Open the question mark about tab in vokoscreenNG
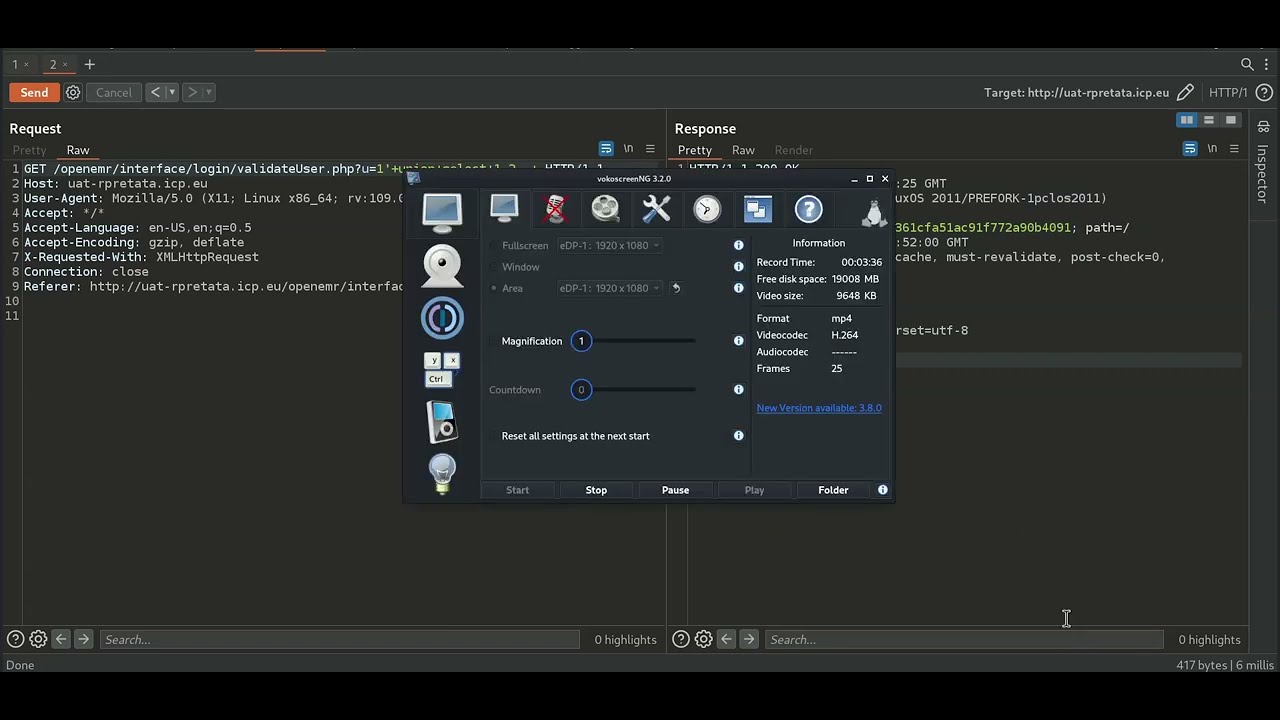 808,209
